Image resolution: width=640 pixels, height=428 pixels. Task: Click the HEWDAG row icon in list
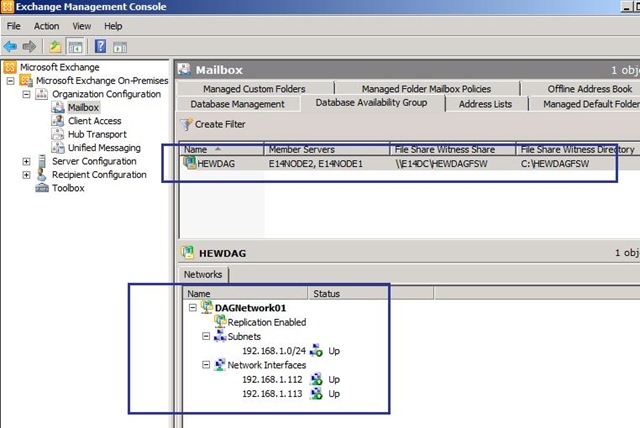[x=190, y=163]
